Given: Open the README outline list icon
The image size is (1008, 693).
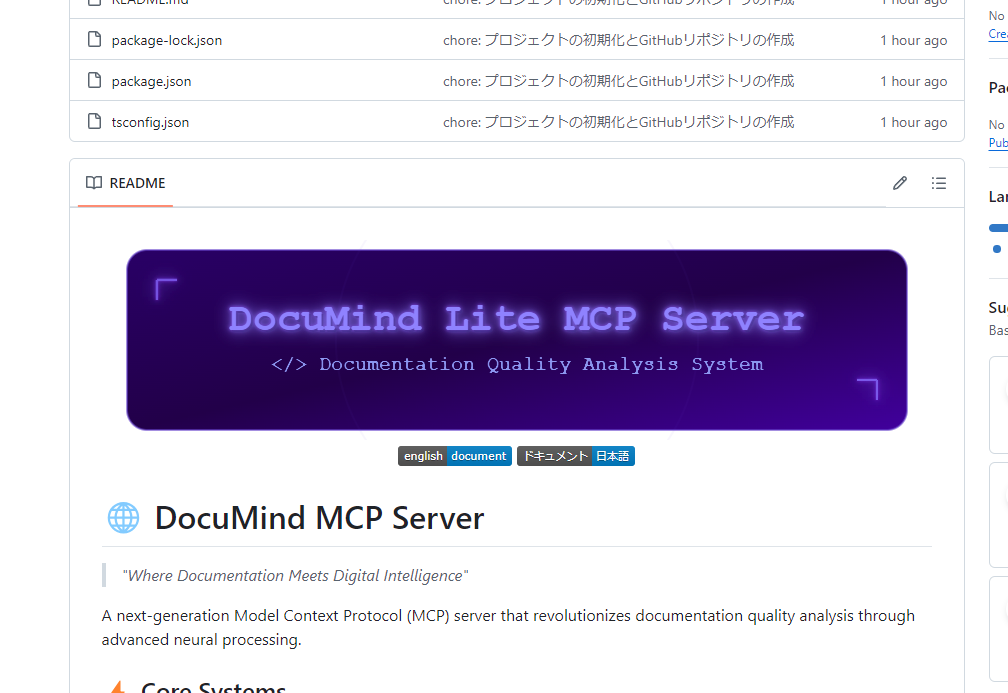Looking at the screenshot, I should tap(939, 183).
